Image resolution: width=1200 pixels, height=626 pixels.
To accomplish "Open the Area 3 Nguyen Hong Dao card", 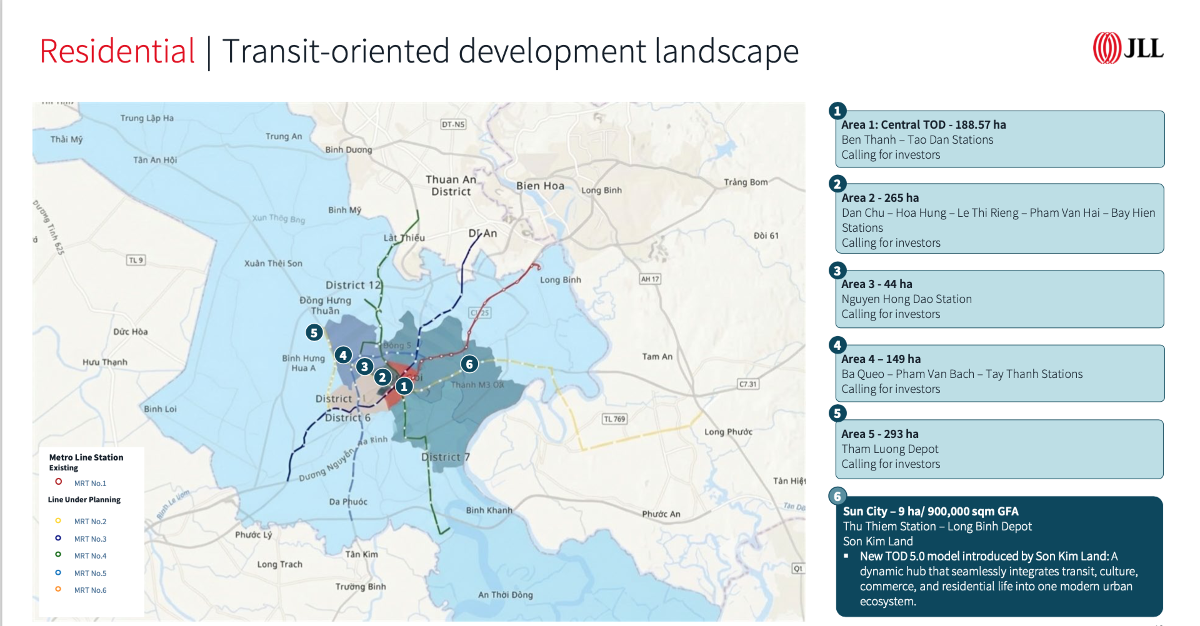I will click(1000, 299).
